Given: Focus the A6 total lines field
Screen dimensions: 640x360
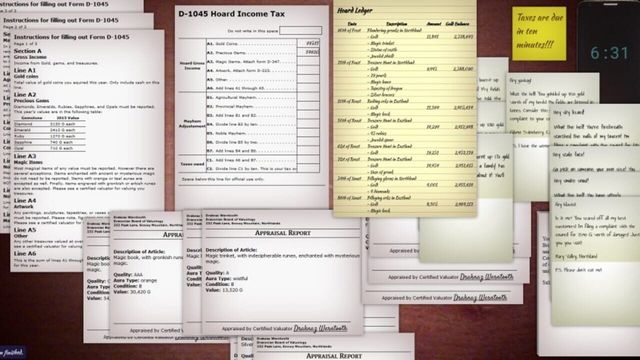Looking at the screenshot, I should [308, 88].
